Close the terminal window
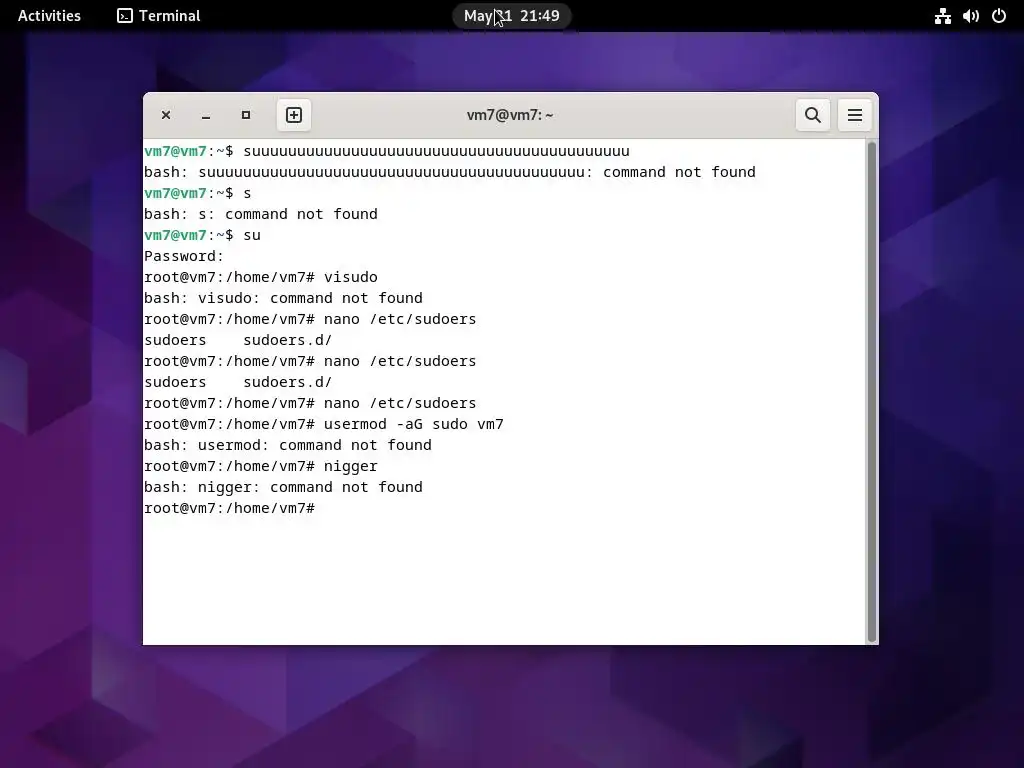Image resolution: width=1024 pixels, height=768 pixels. pos(166,115)
